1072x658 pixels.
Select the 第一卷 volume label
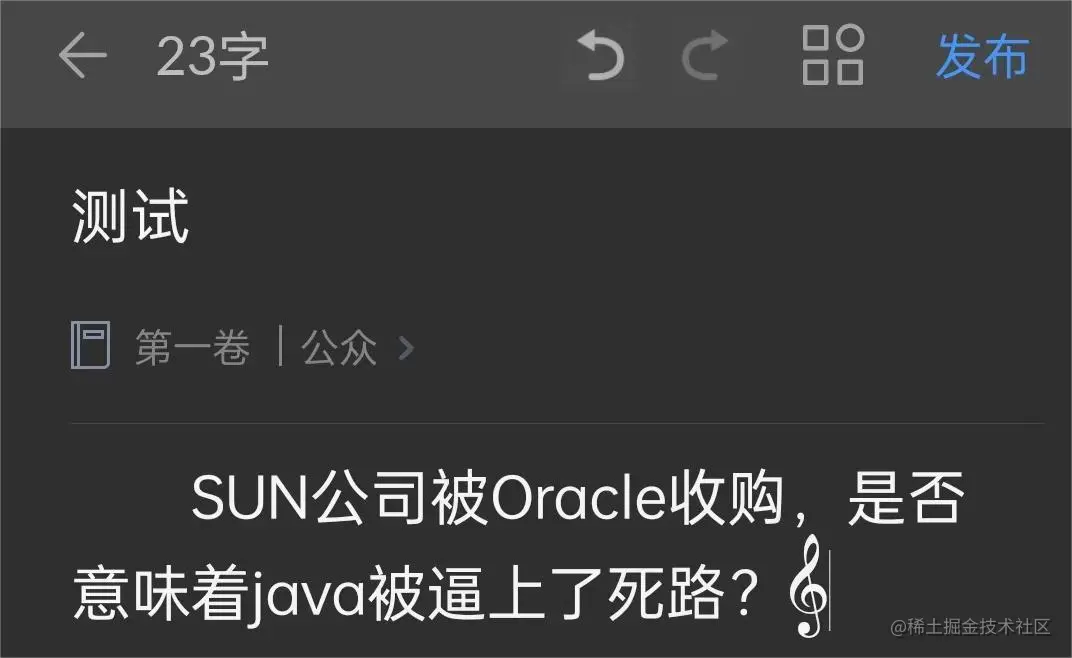coord(193,347)
